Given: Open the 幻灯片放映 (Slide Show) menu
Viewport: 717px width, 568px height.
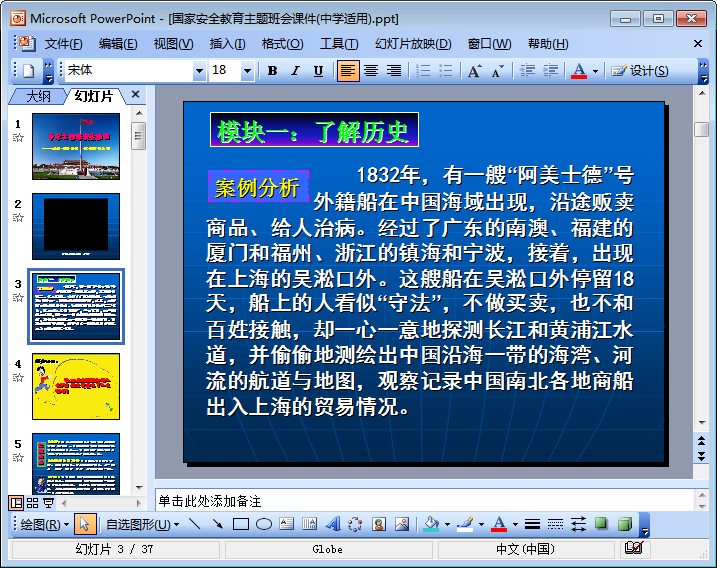Looking at the screenshot, I should pyautogui.click(x=412, y=44).
